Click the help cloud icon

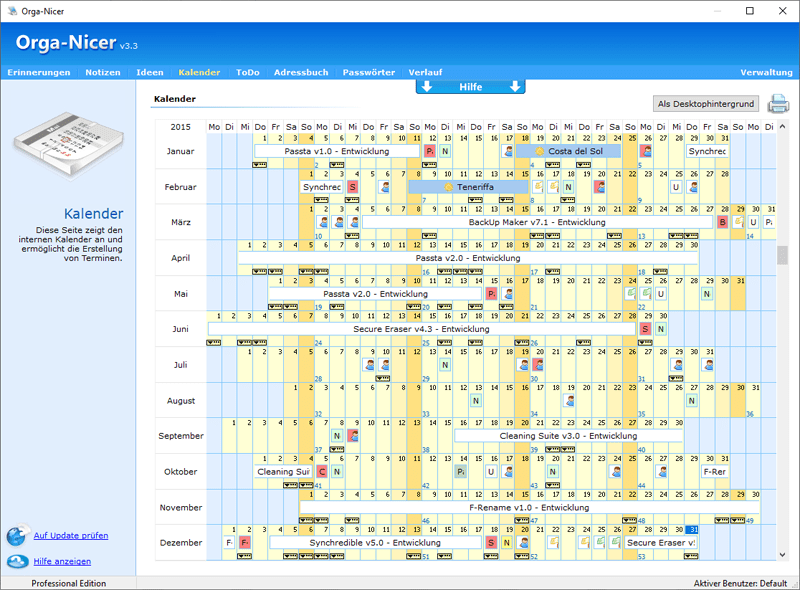click(18, 561)
